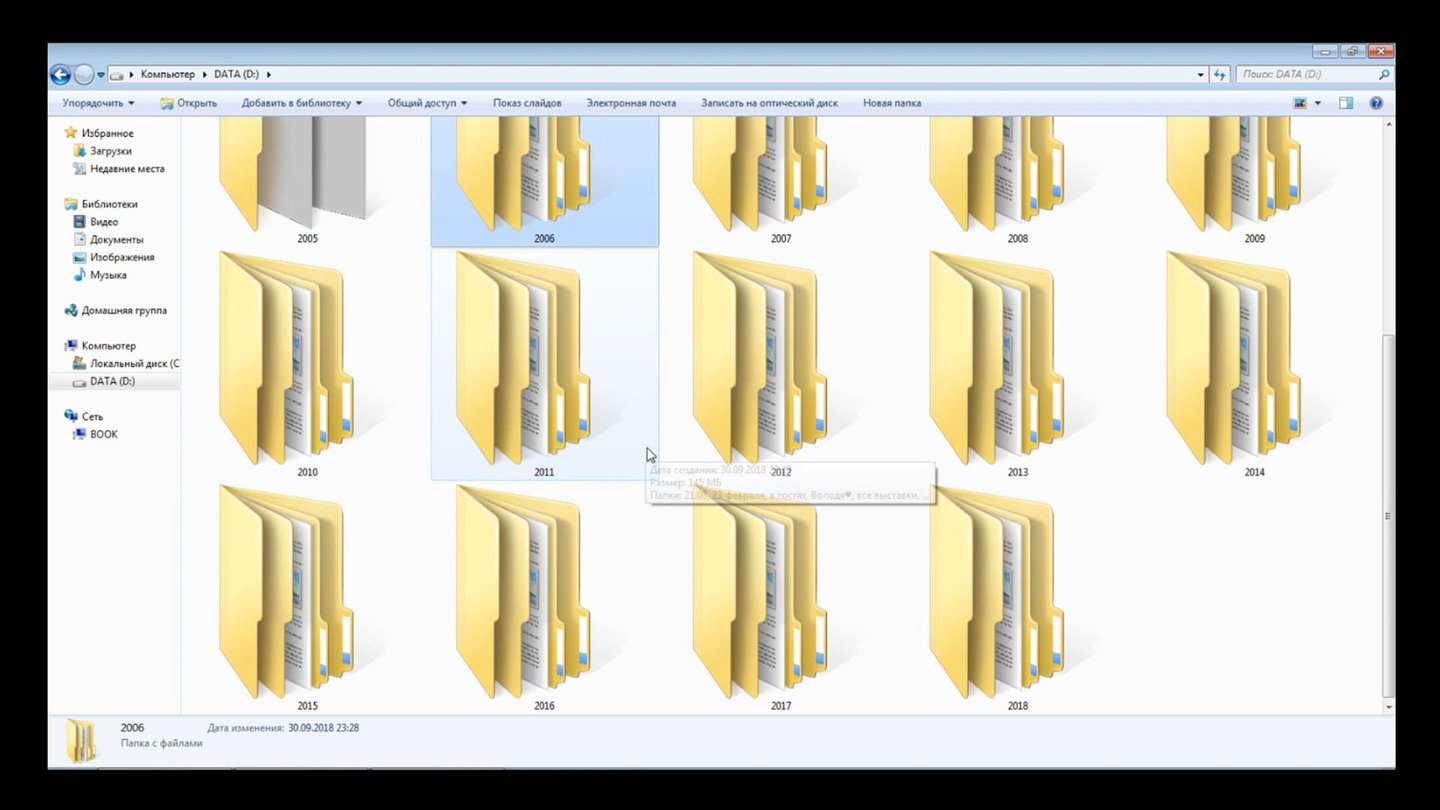Create a folder with Новая папка

tap(892, 103)
